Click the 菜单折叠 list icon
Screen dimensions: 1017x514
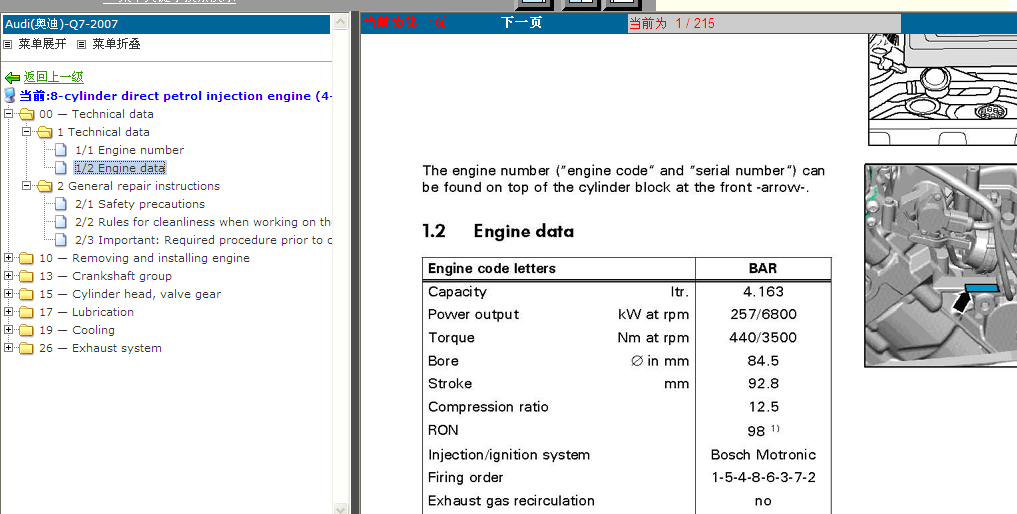coord(81,44)
